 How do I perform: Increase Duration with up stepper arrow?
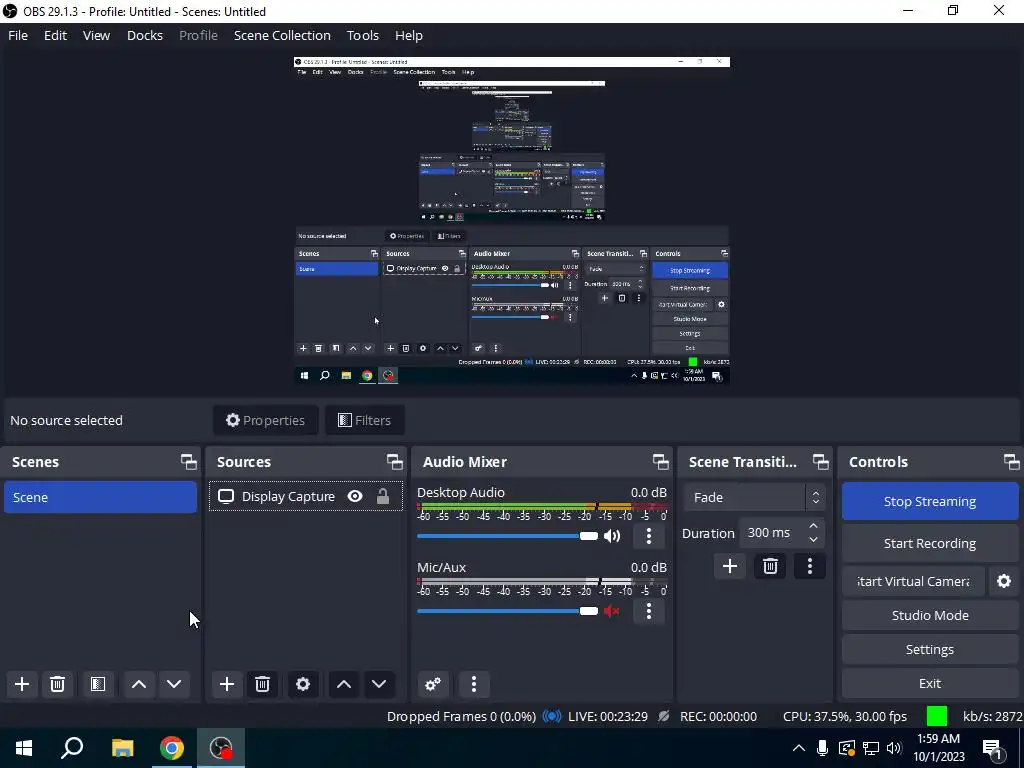(813, 526)
